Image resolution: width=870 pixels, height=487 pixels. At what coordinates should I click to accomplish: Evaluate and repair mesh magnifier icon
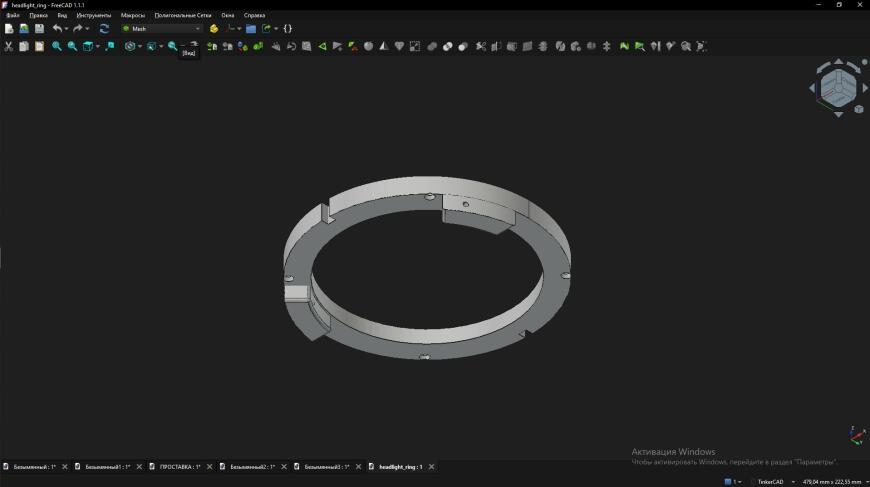(686, 46)
